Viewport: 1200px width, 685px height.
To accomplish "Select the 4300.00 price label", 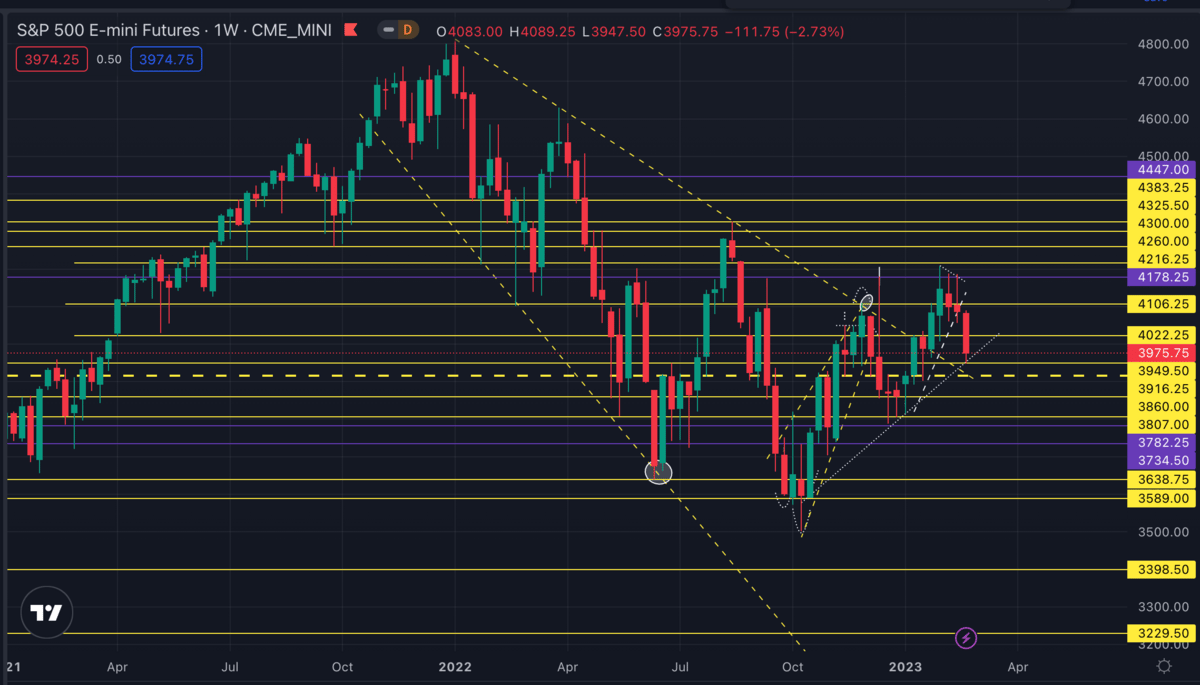I will 1161,223.
